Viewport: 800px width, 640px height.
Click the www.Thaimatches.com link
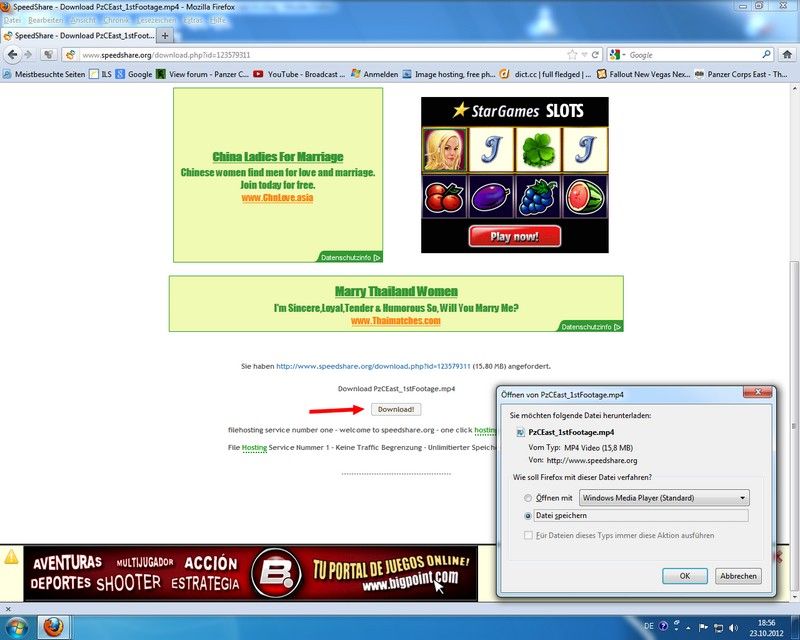click(x=396, y=321)
